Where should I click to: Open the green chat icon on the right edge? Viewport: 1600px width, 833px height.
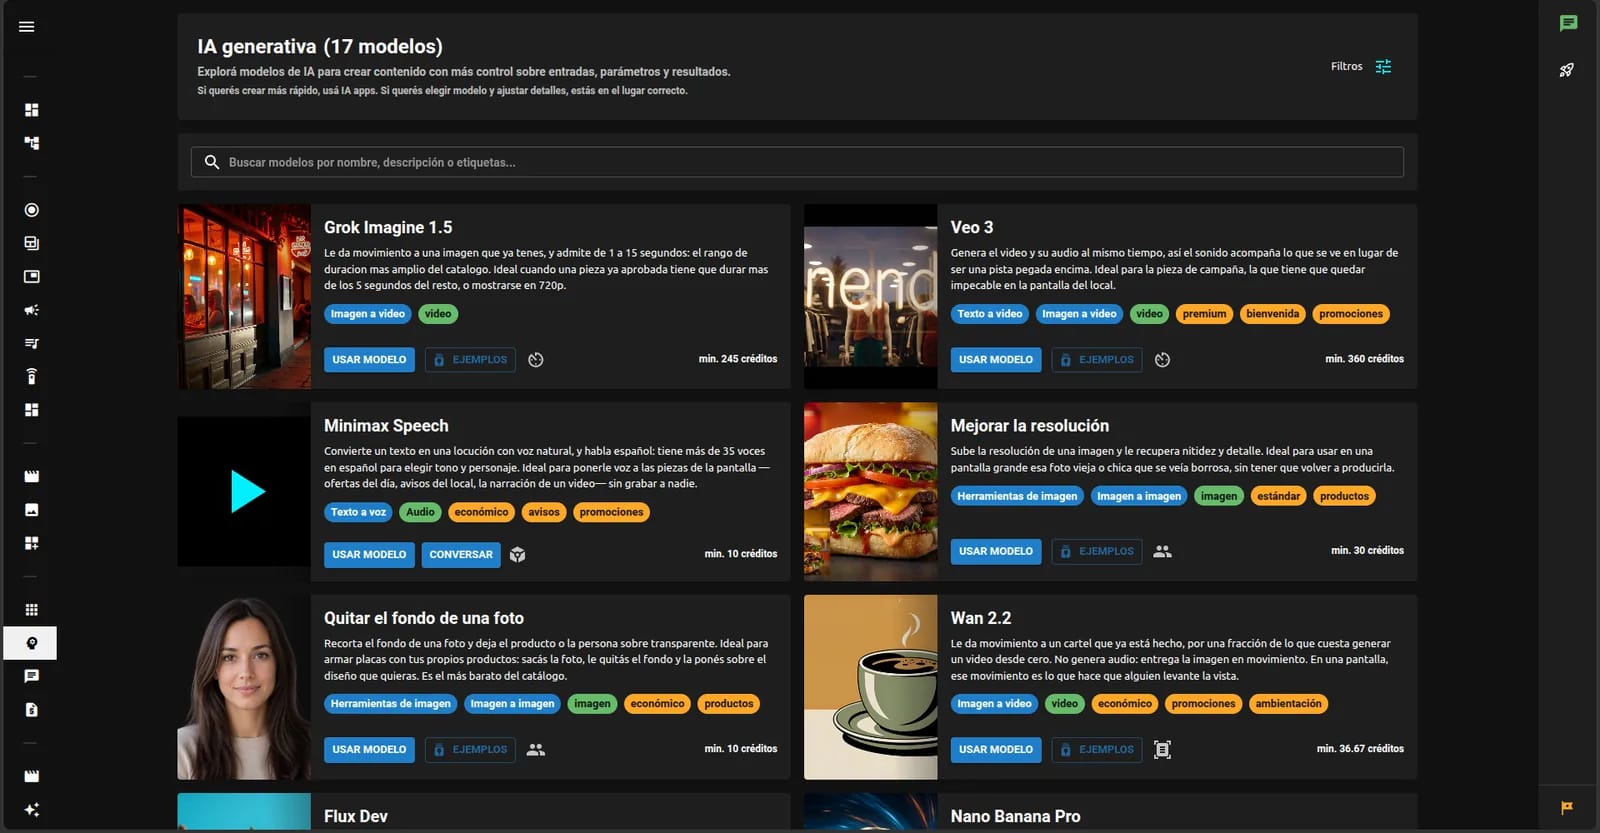(1568, 23)
